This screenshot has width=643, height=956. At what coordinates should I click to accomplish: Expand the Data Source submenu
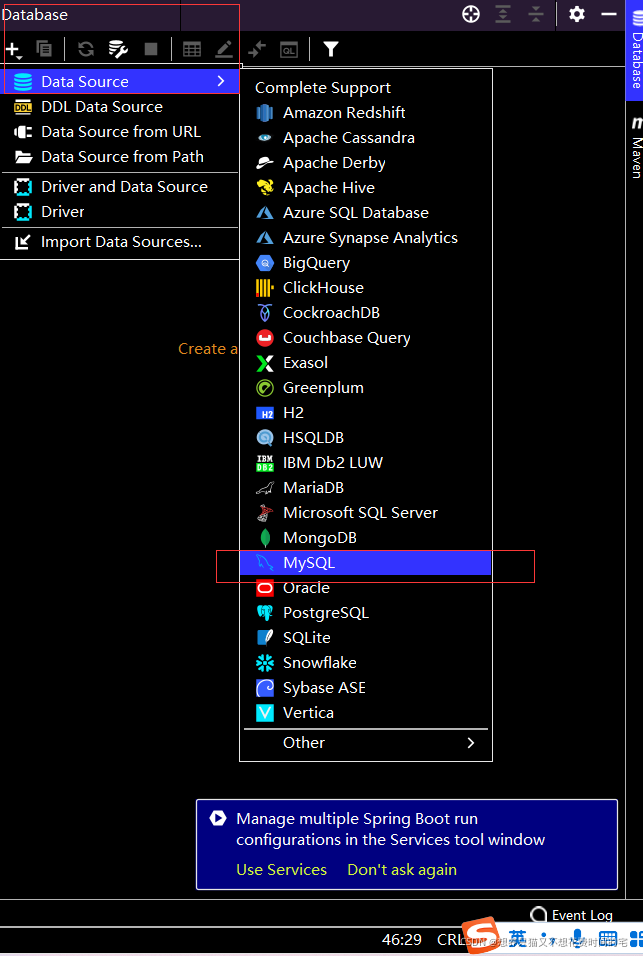tap(120, 81)
